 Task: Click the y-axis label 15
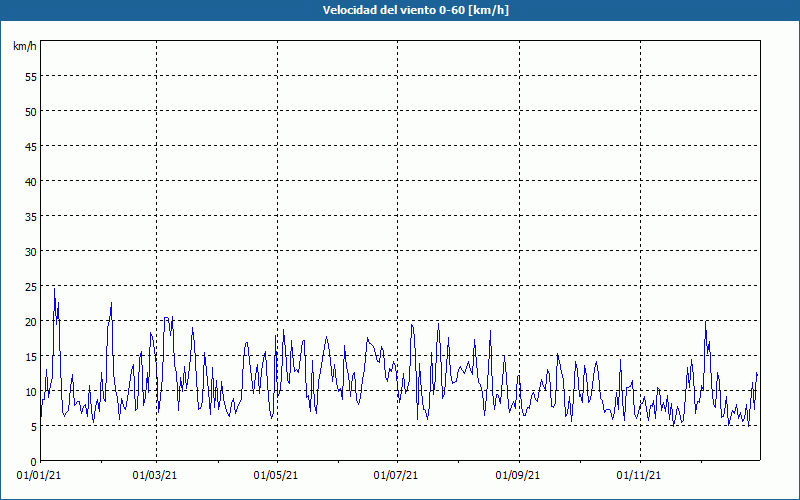pyautogui.click(x=31, y=357)
